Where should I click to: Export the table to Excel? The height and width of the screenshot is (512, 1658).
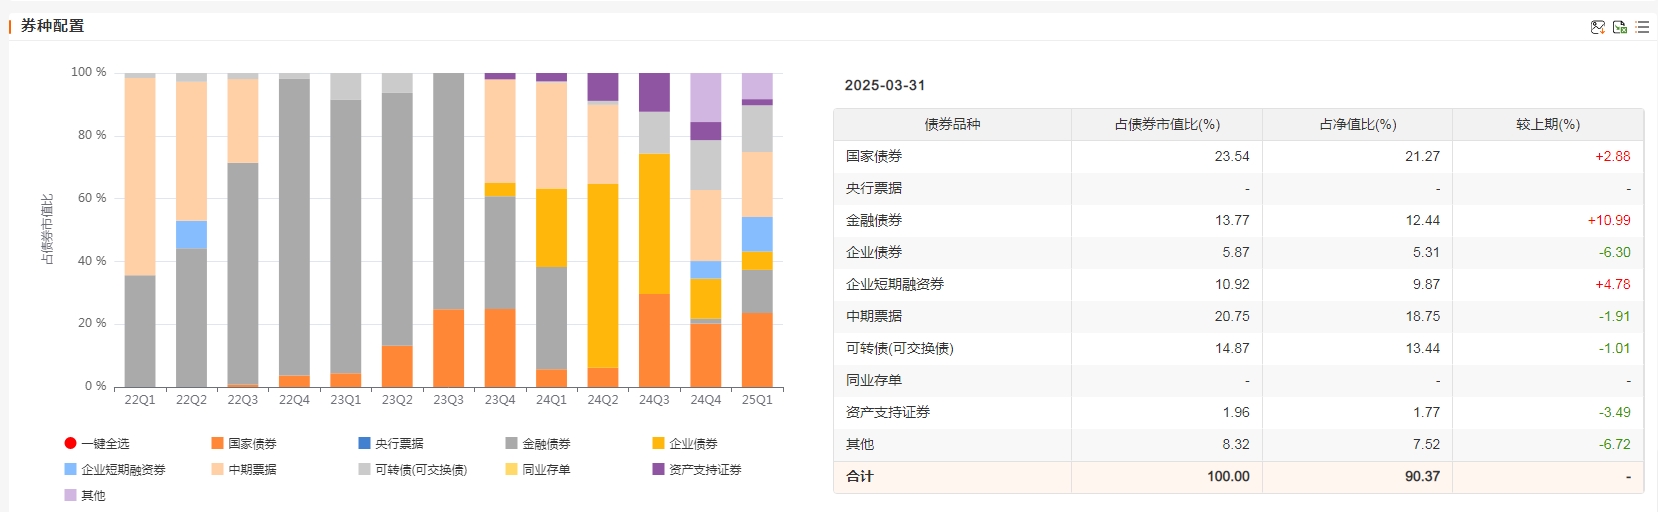pos(1620,27)
